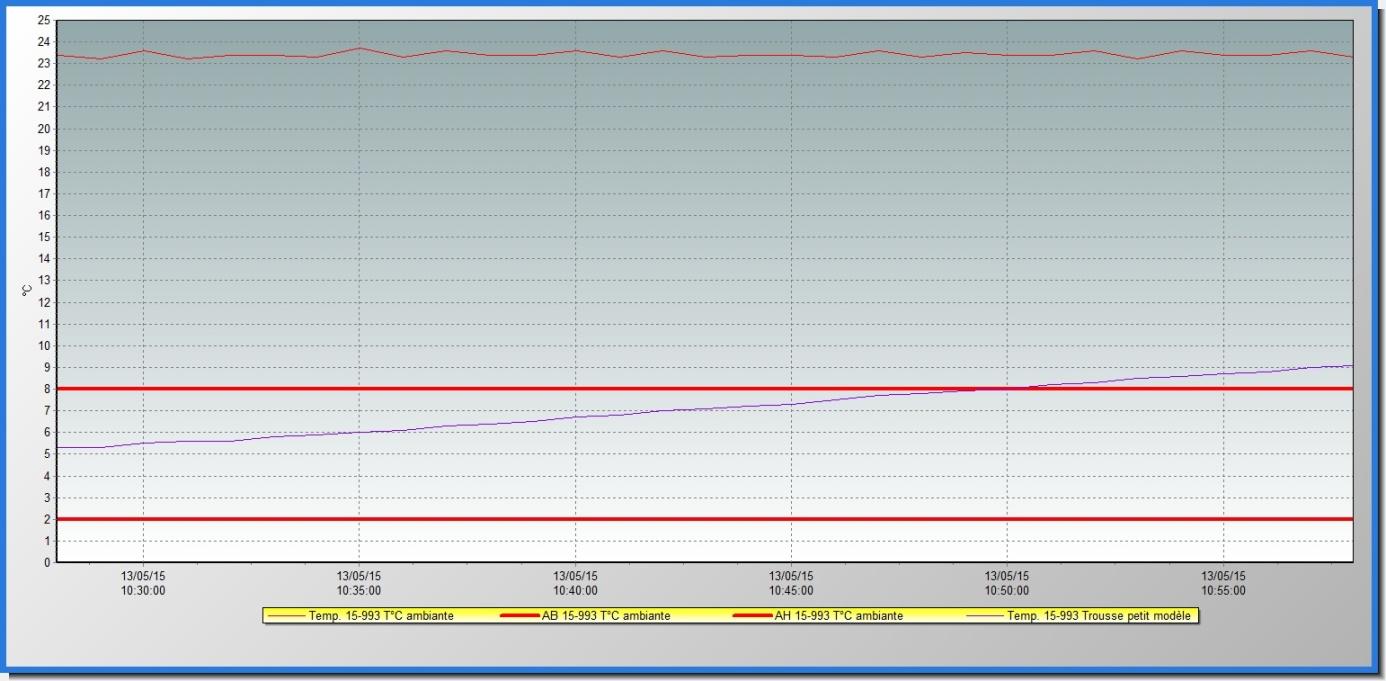Click the 10 value on the temperature axis
1386x681 pixels.
[43, 345]
